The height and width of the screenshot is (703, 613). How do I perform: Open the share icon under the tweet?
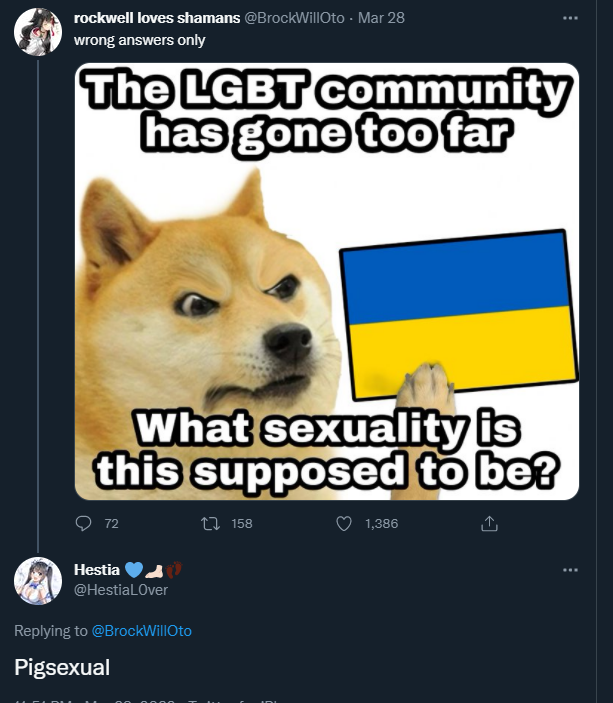click(x=489, y=523)
